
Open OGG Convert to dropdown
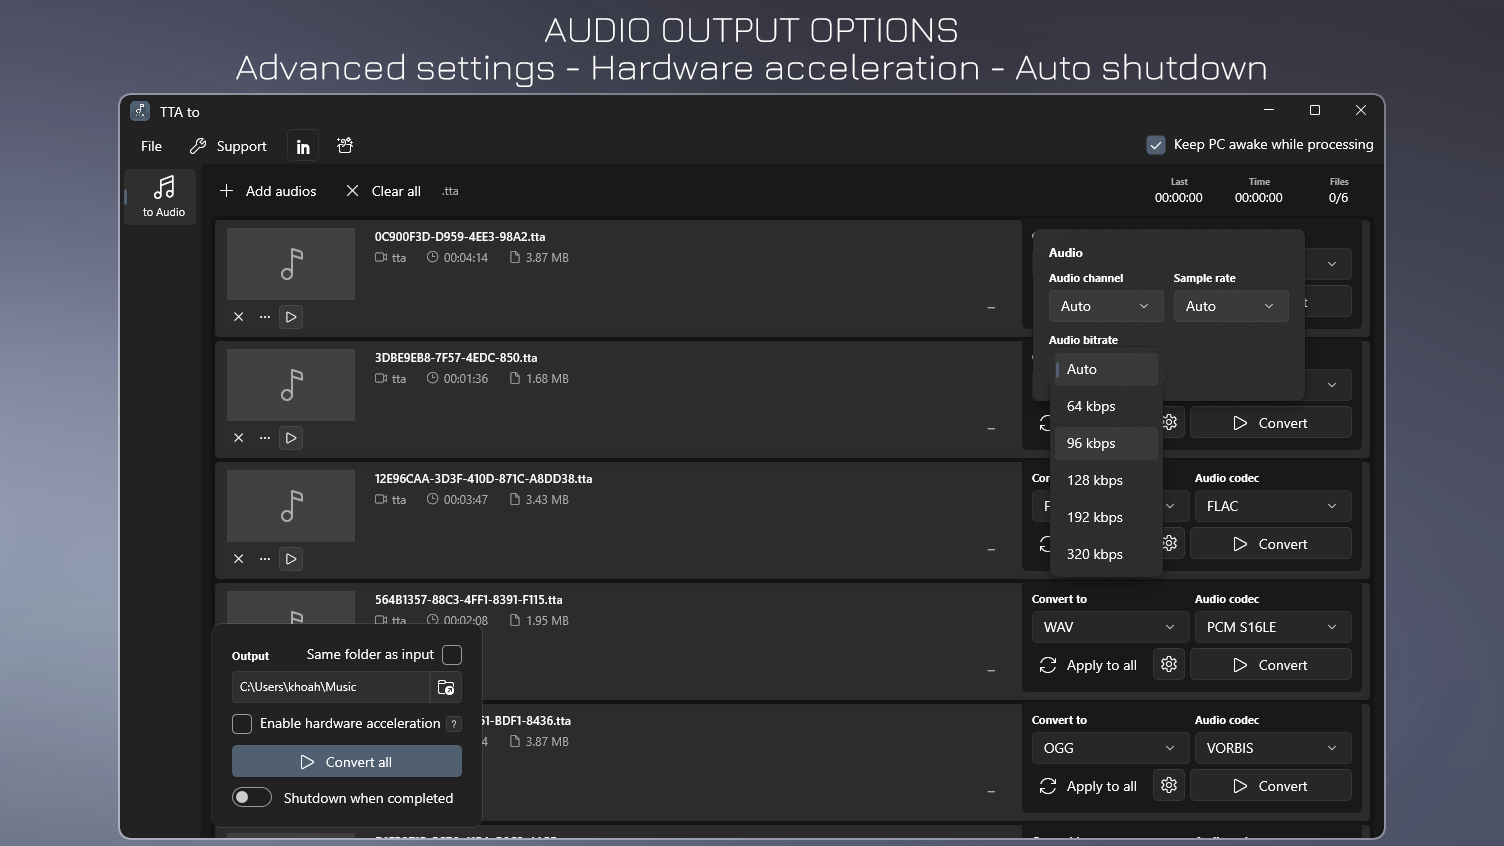tap(1110, 748)
